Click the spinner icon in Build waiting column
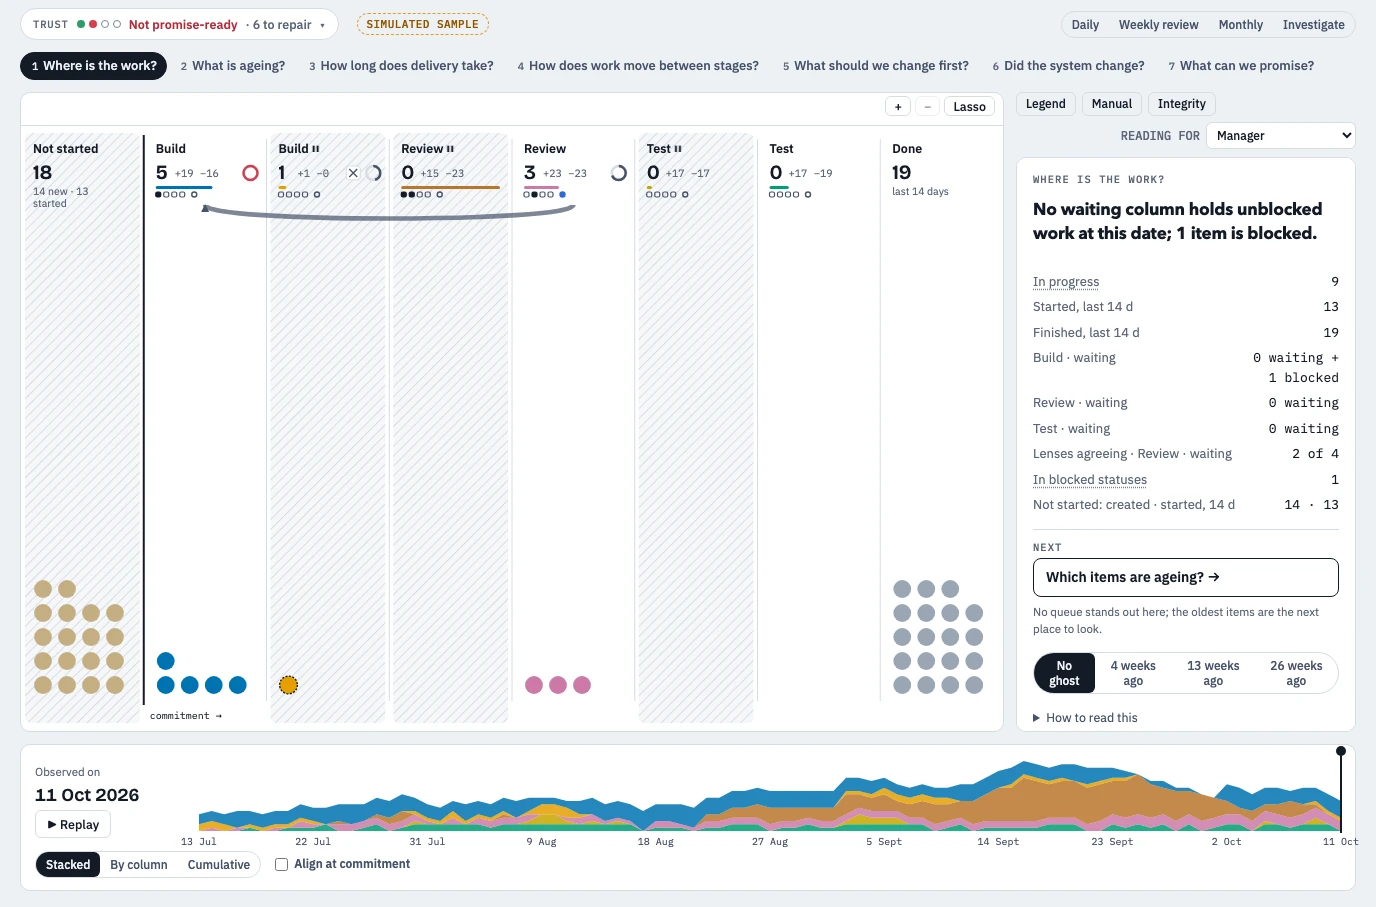Viewport: 1376px width, 907px height. point(374,173)
